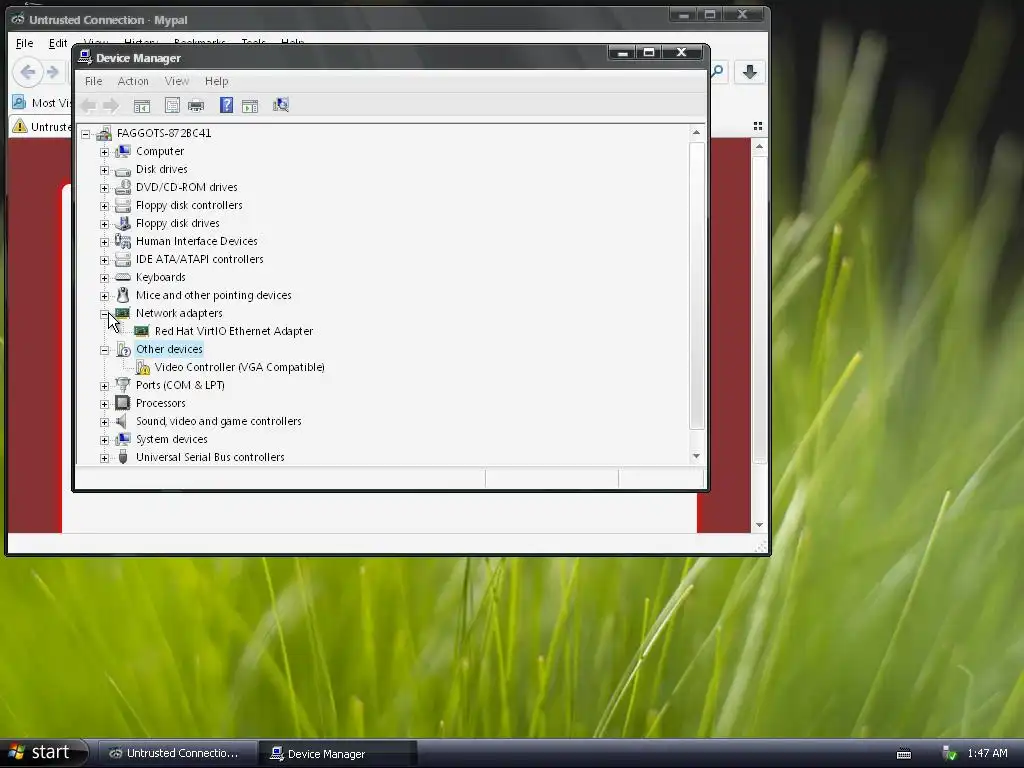Screen dimensions: 1024x768
Task: Select the FAGGOTS-872BC41 computer name
Action: pos(164,133)
